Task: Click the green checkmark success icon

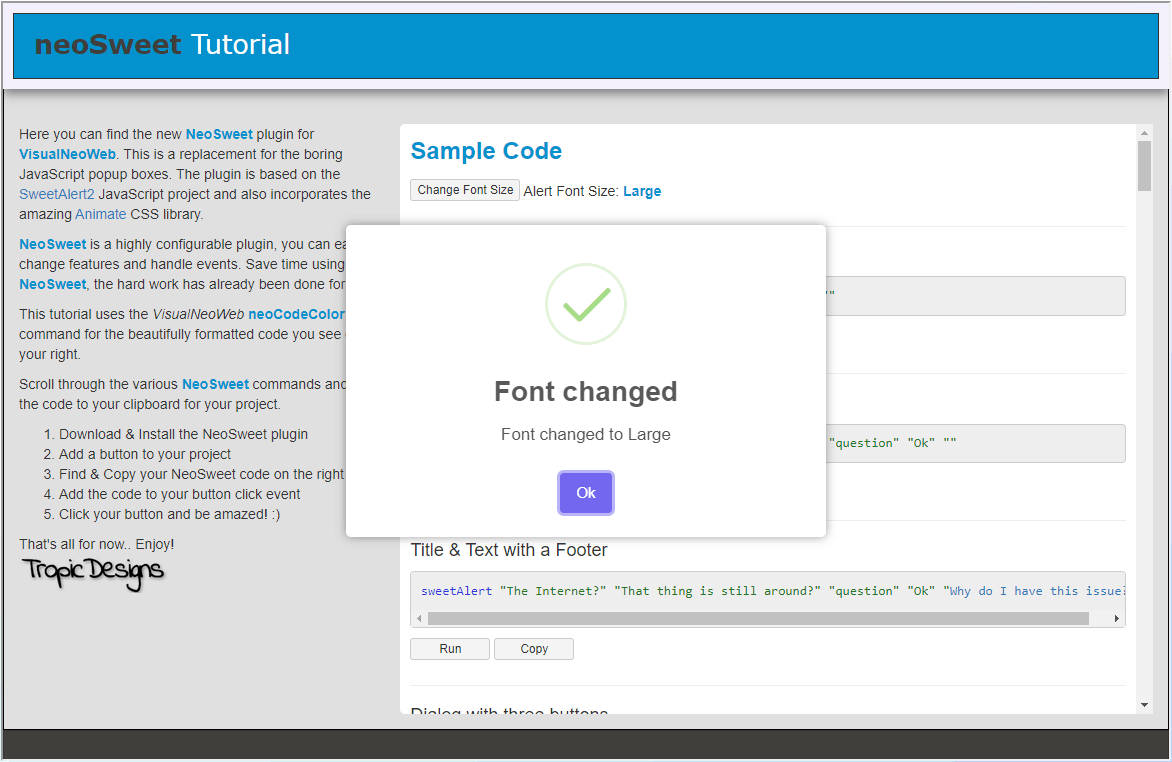Action: click(585, 304)
